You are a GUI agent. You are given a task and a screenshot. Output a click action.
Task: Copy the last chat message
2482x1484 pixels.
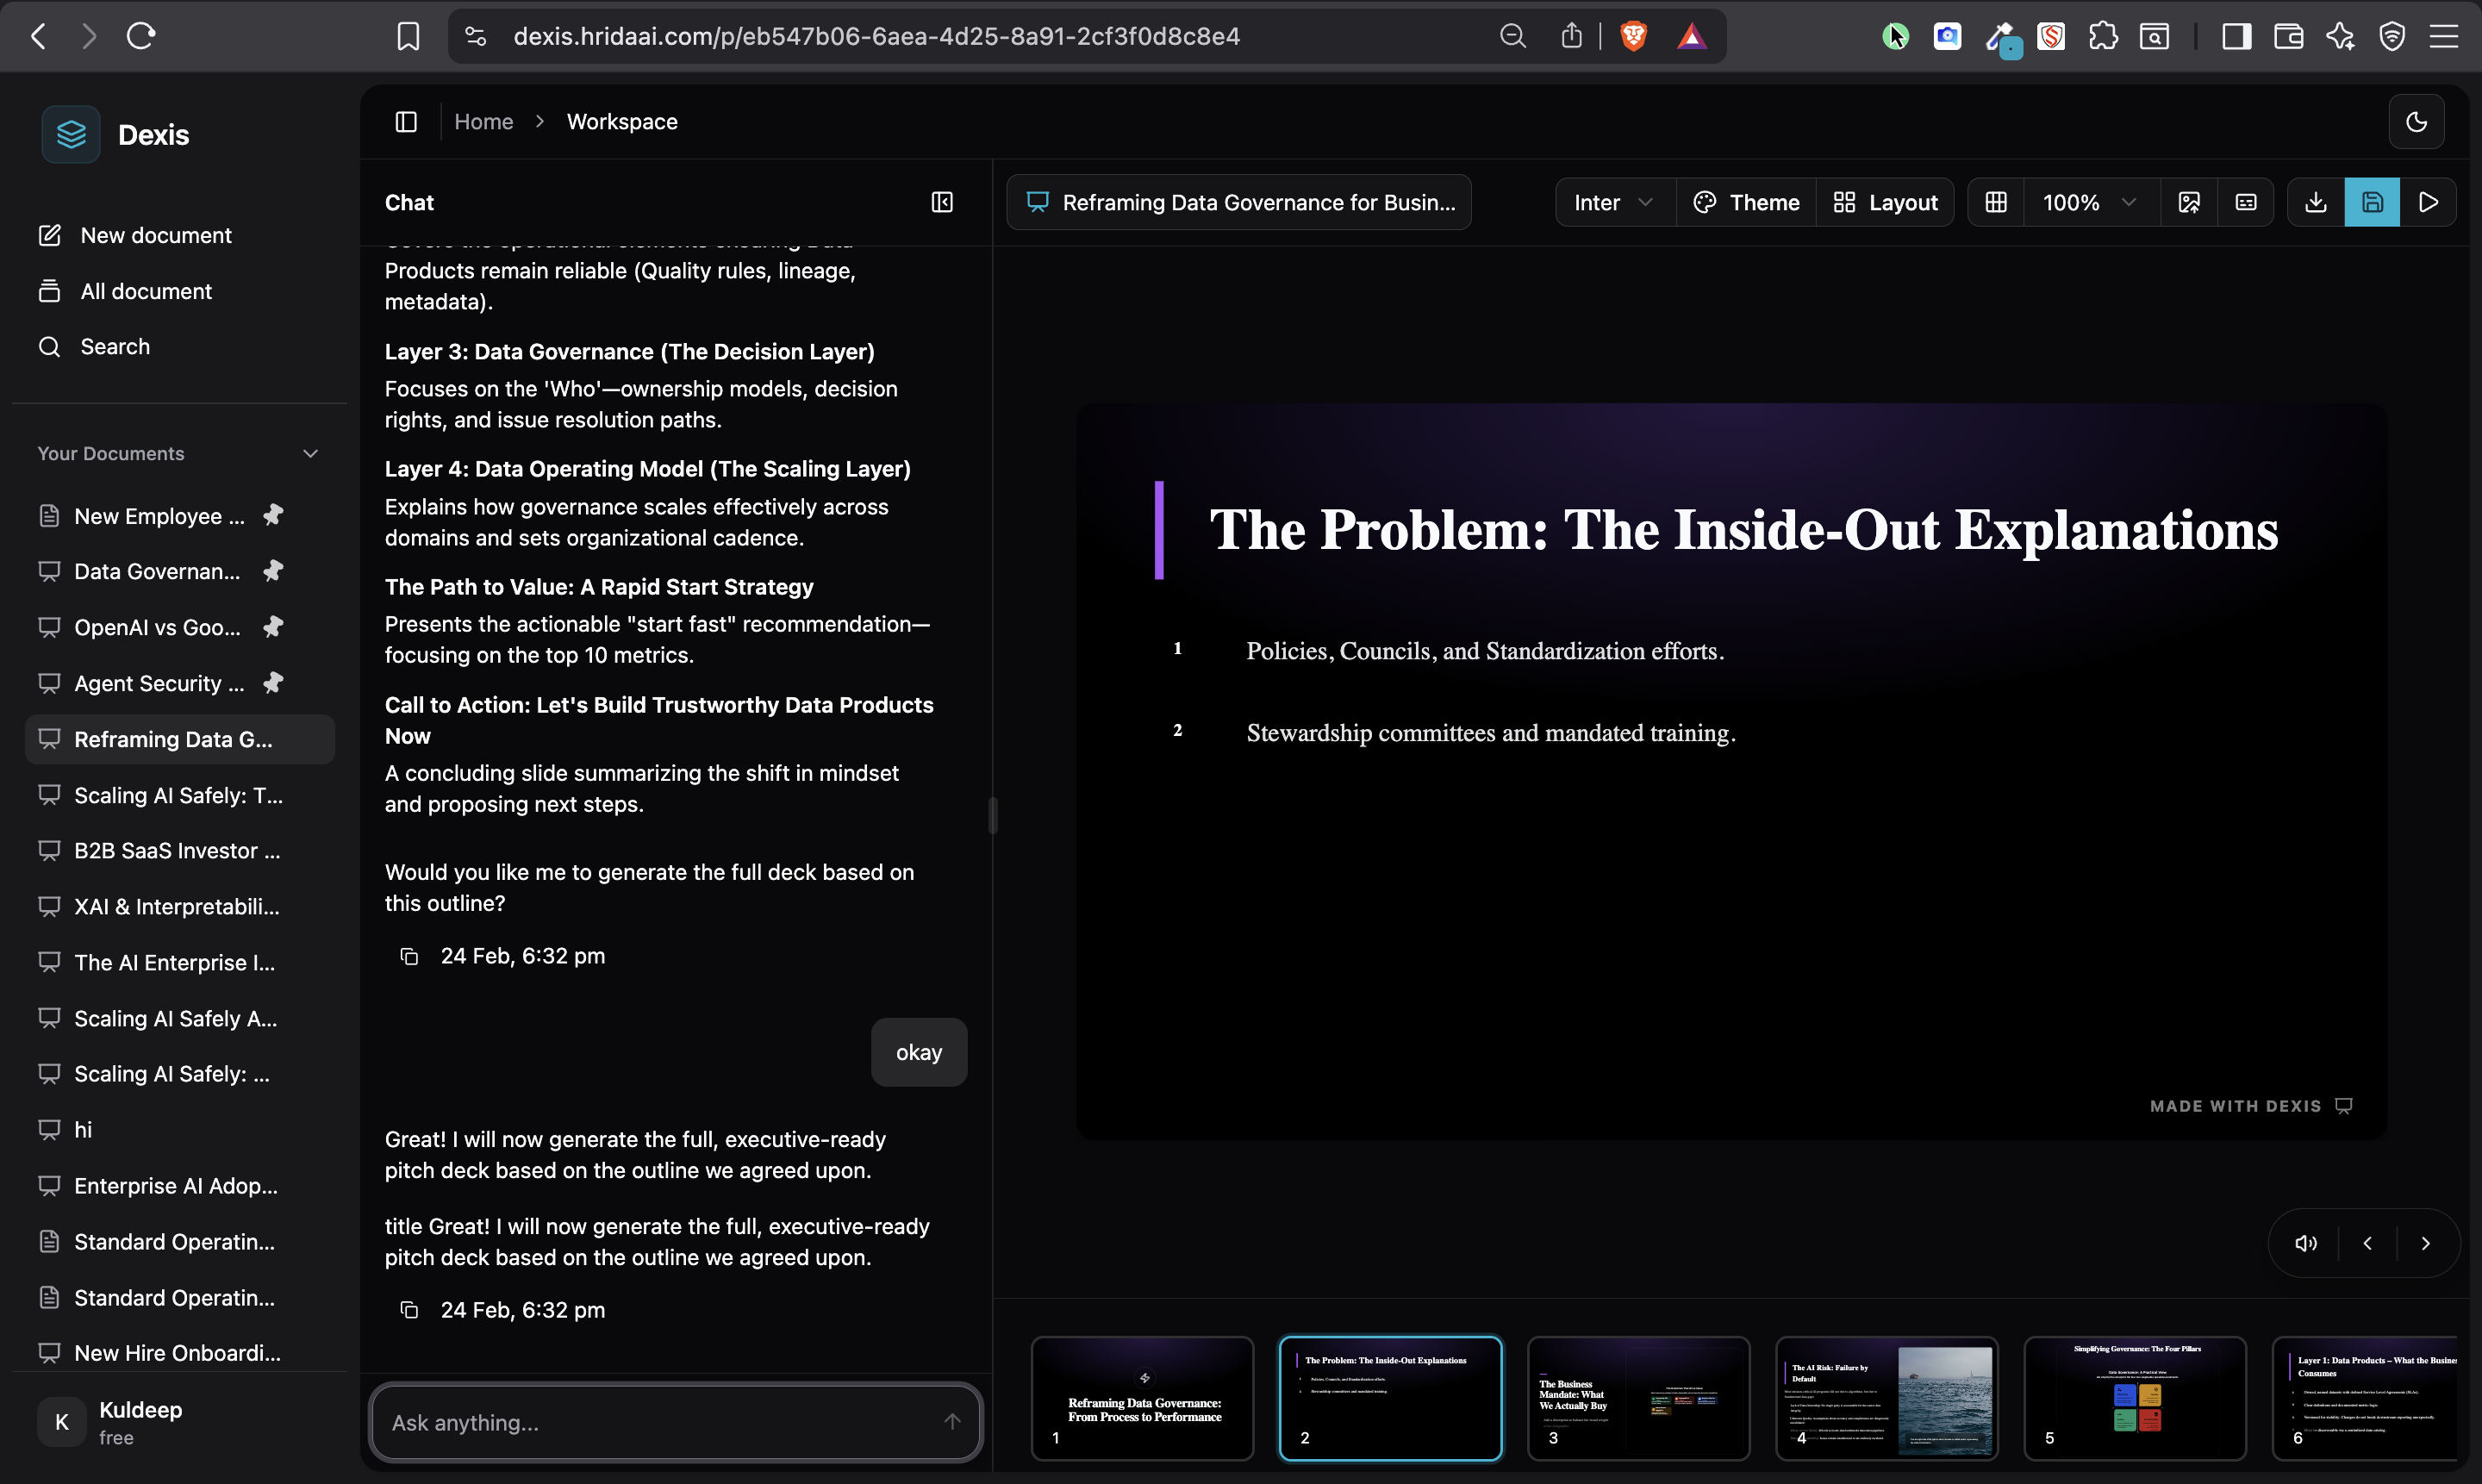point(409,1310)
